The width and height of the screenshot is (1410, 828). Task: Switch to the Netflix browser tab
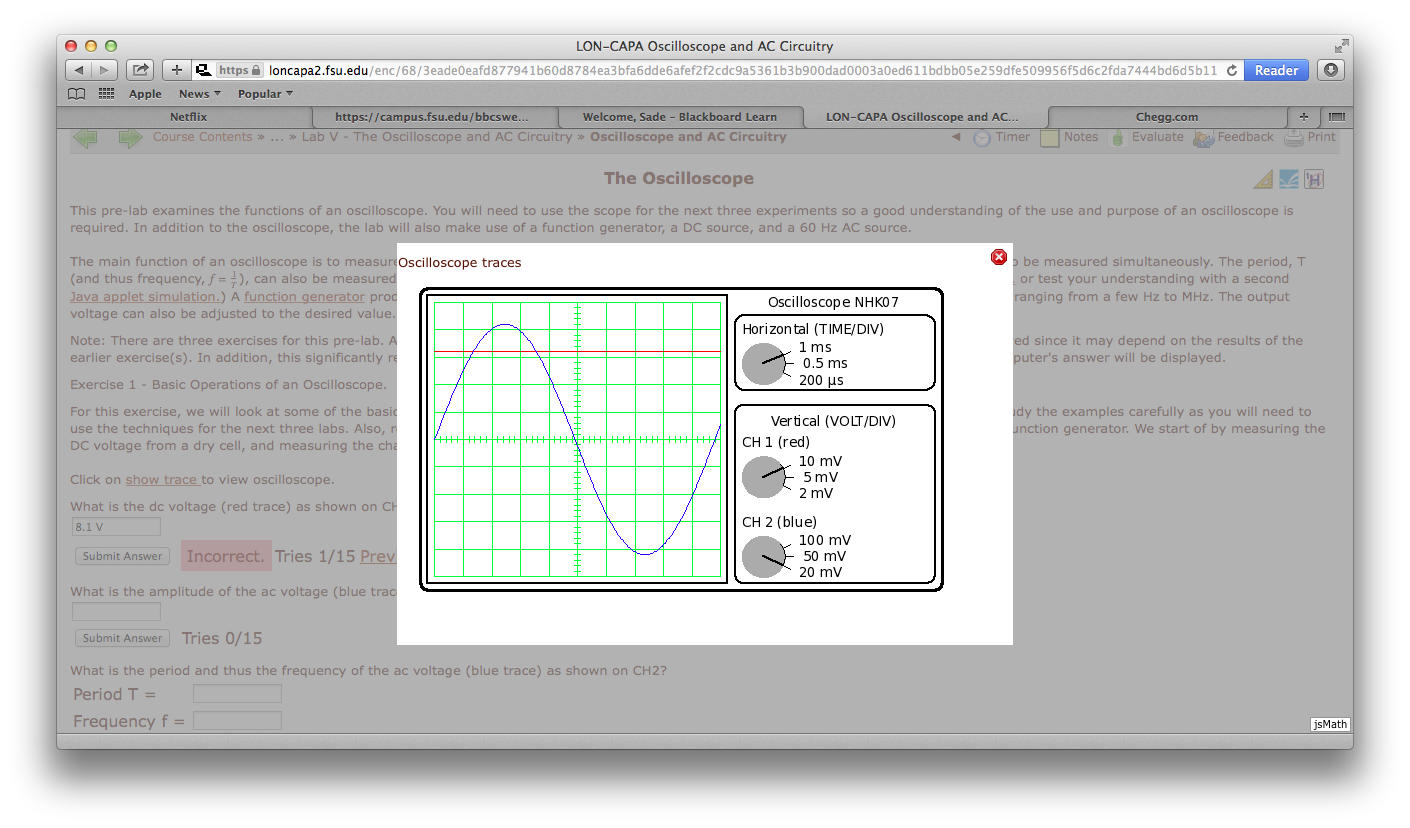[188, 116]
